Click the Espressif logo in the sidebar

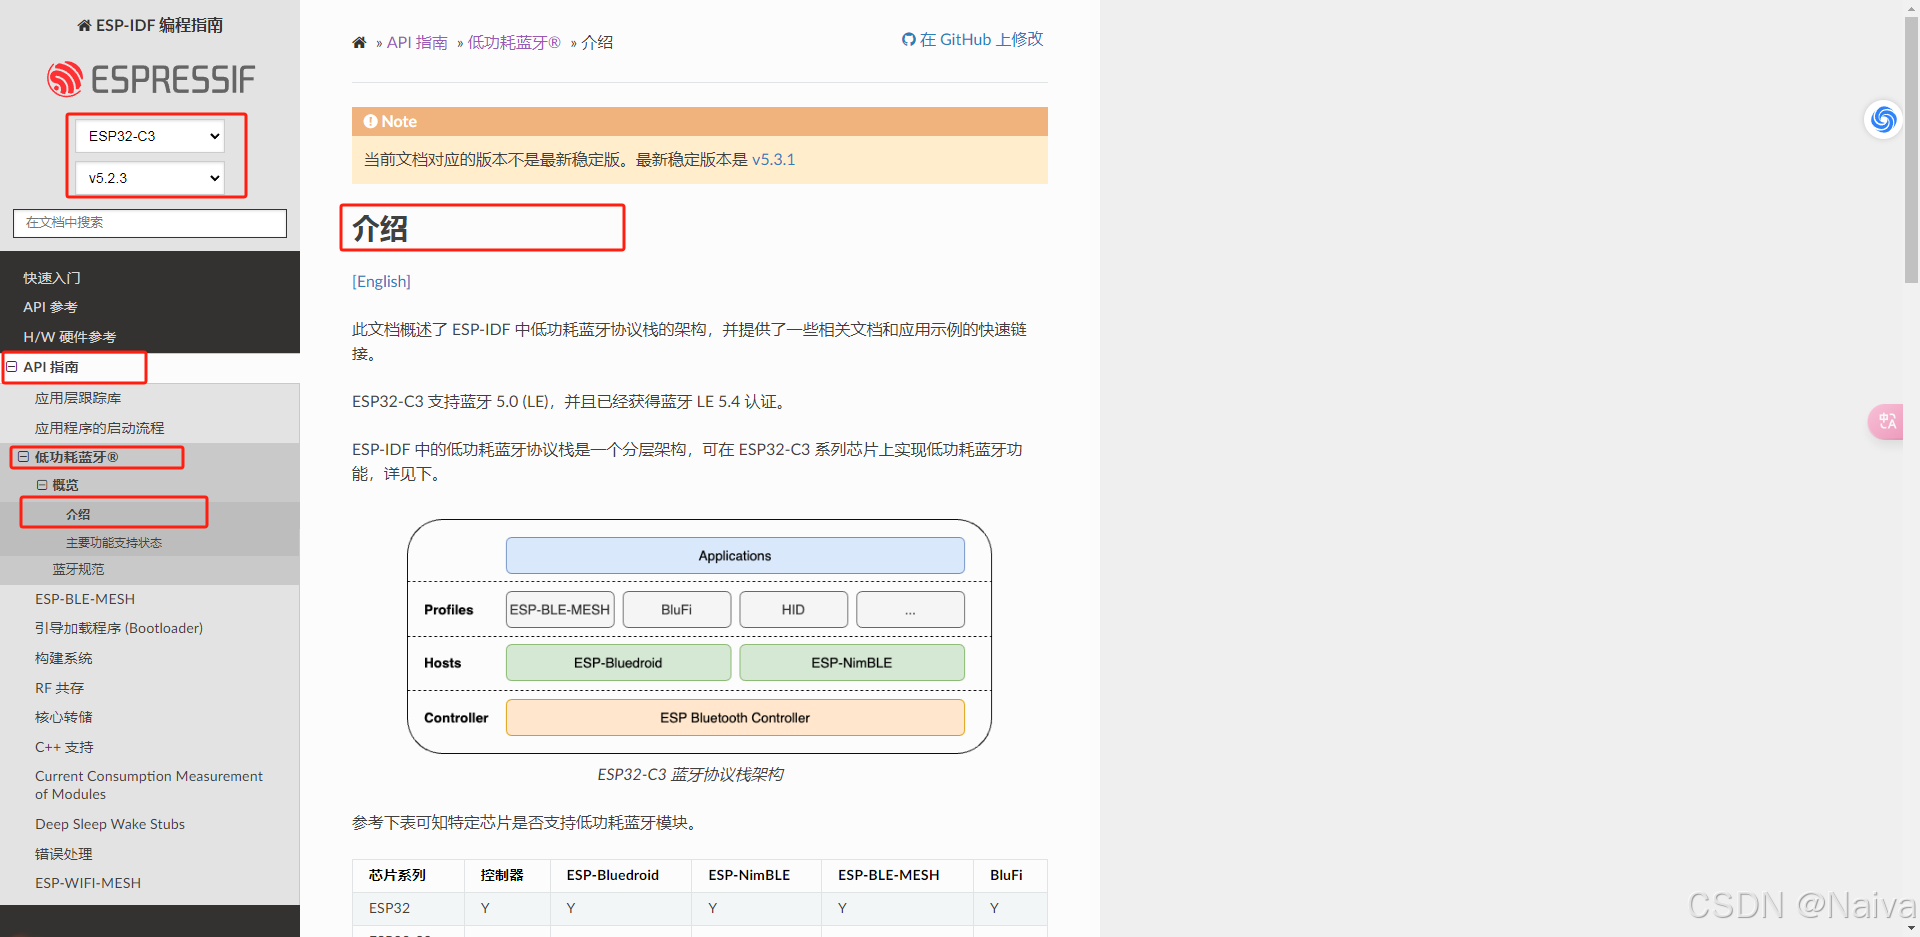pos(149,78)
